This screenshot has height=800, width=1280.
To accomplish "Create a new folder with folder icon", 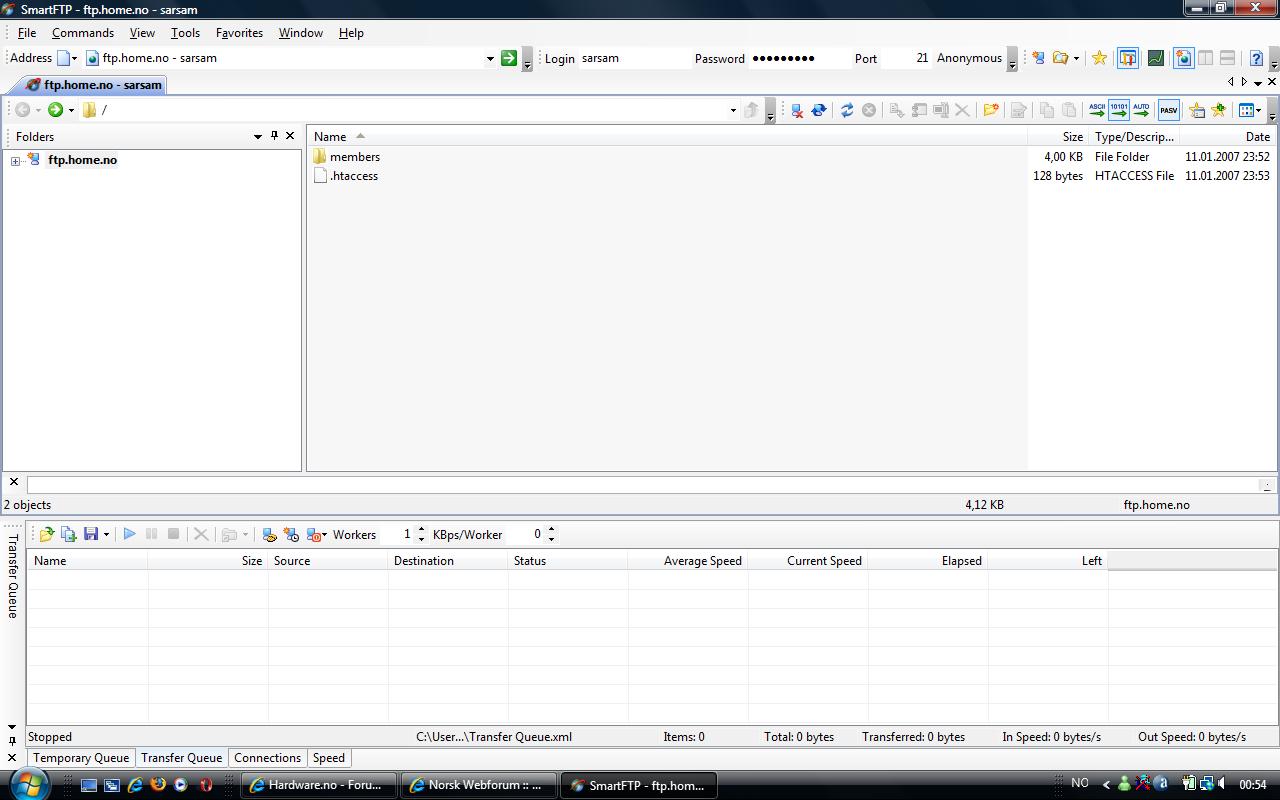I will click(x=991, y=110).
